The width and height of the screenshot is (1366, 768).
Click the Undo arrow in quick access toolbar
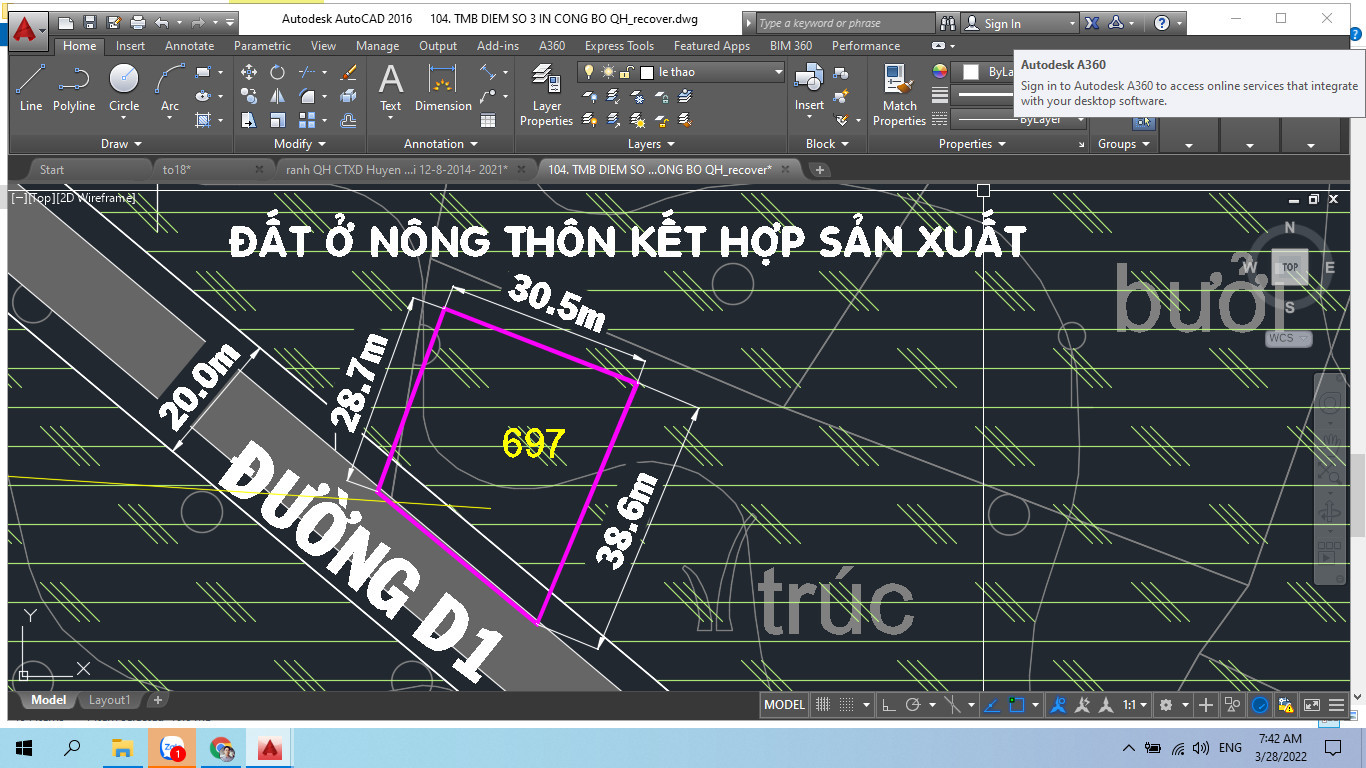162,22
